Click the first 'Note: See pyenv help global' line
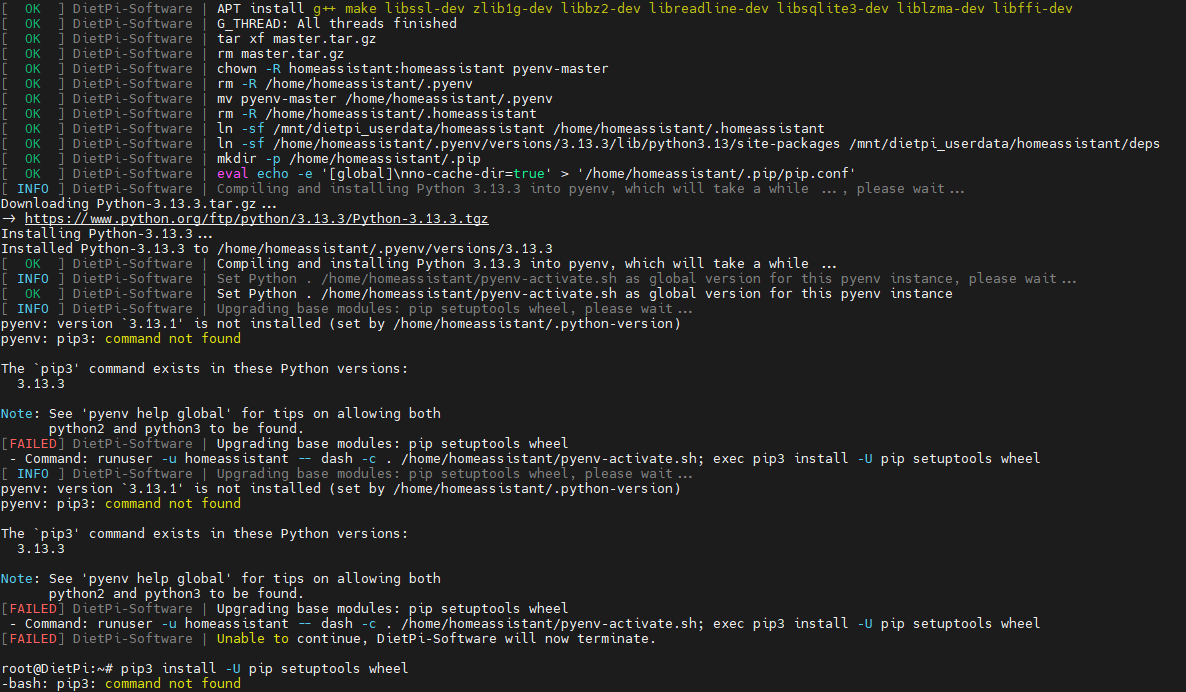 pos(221,414)
